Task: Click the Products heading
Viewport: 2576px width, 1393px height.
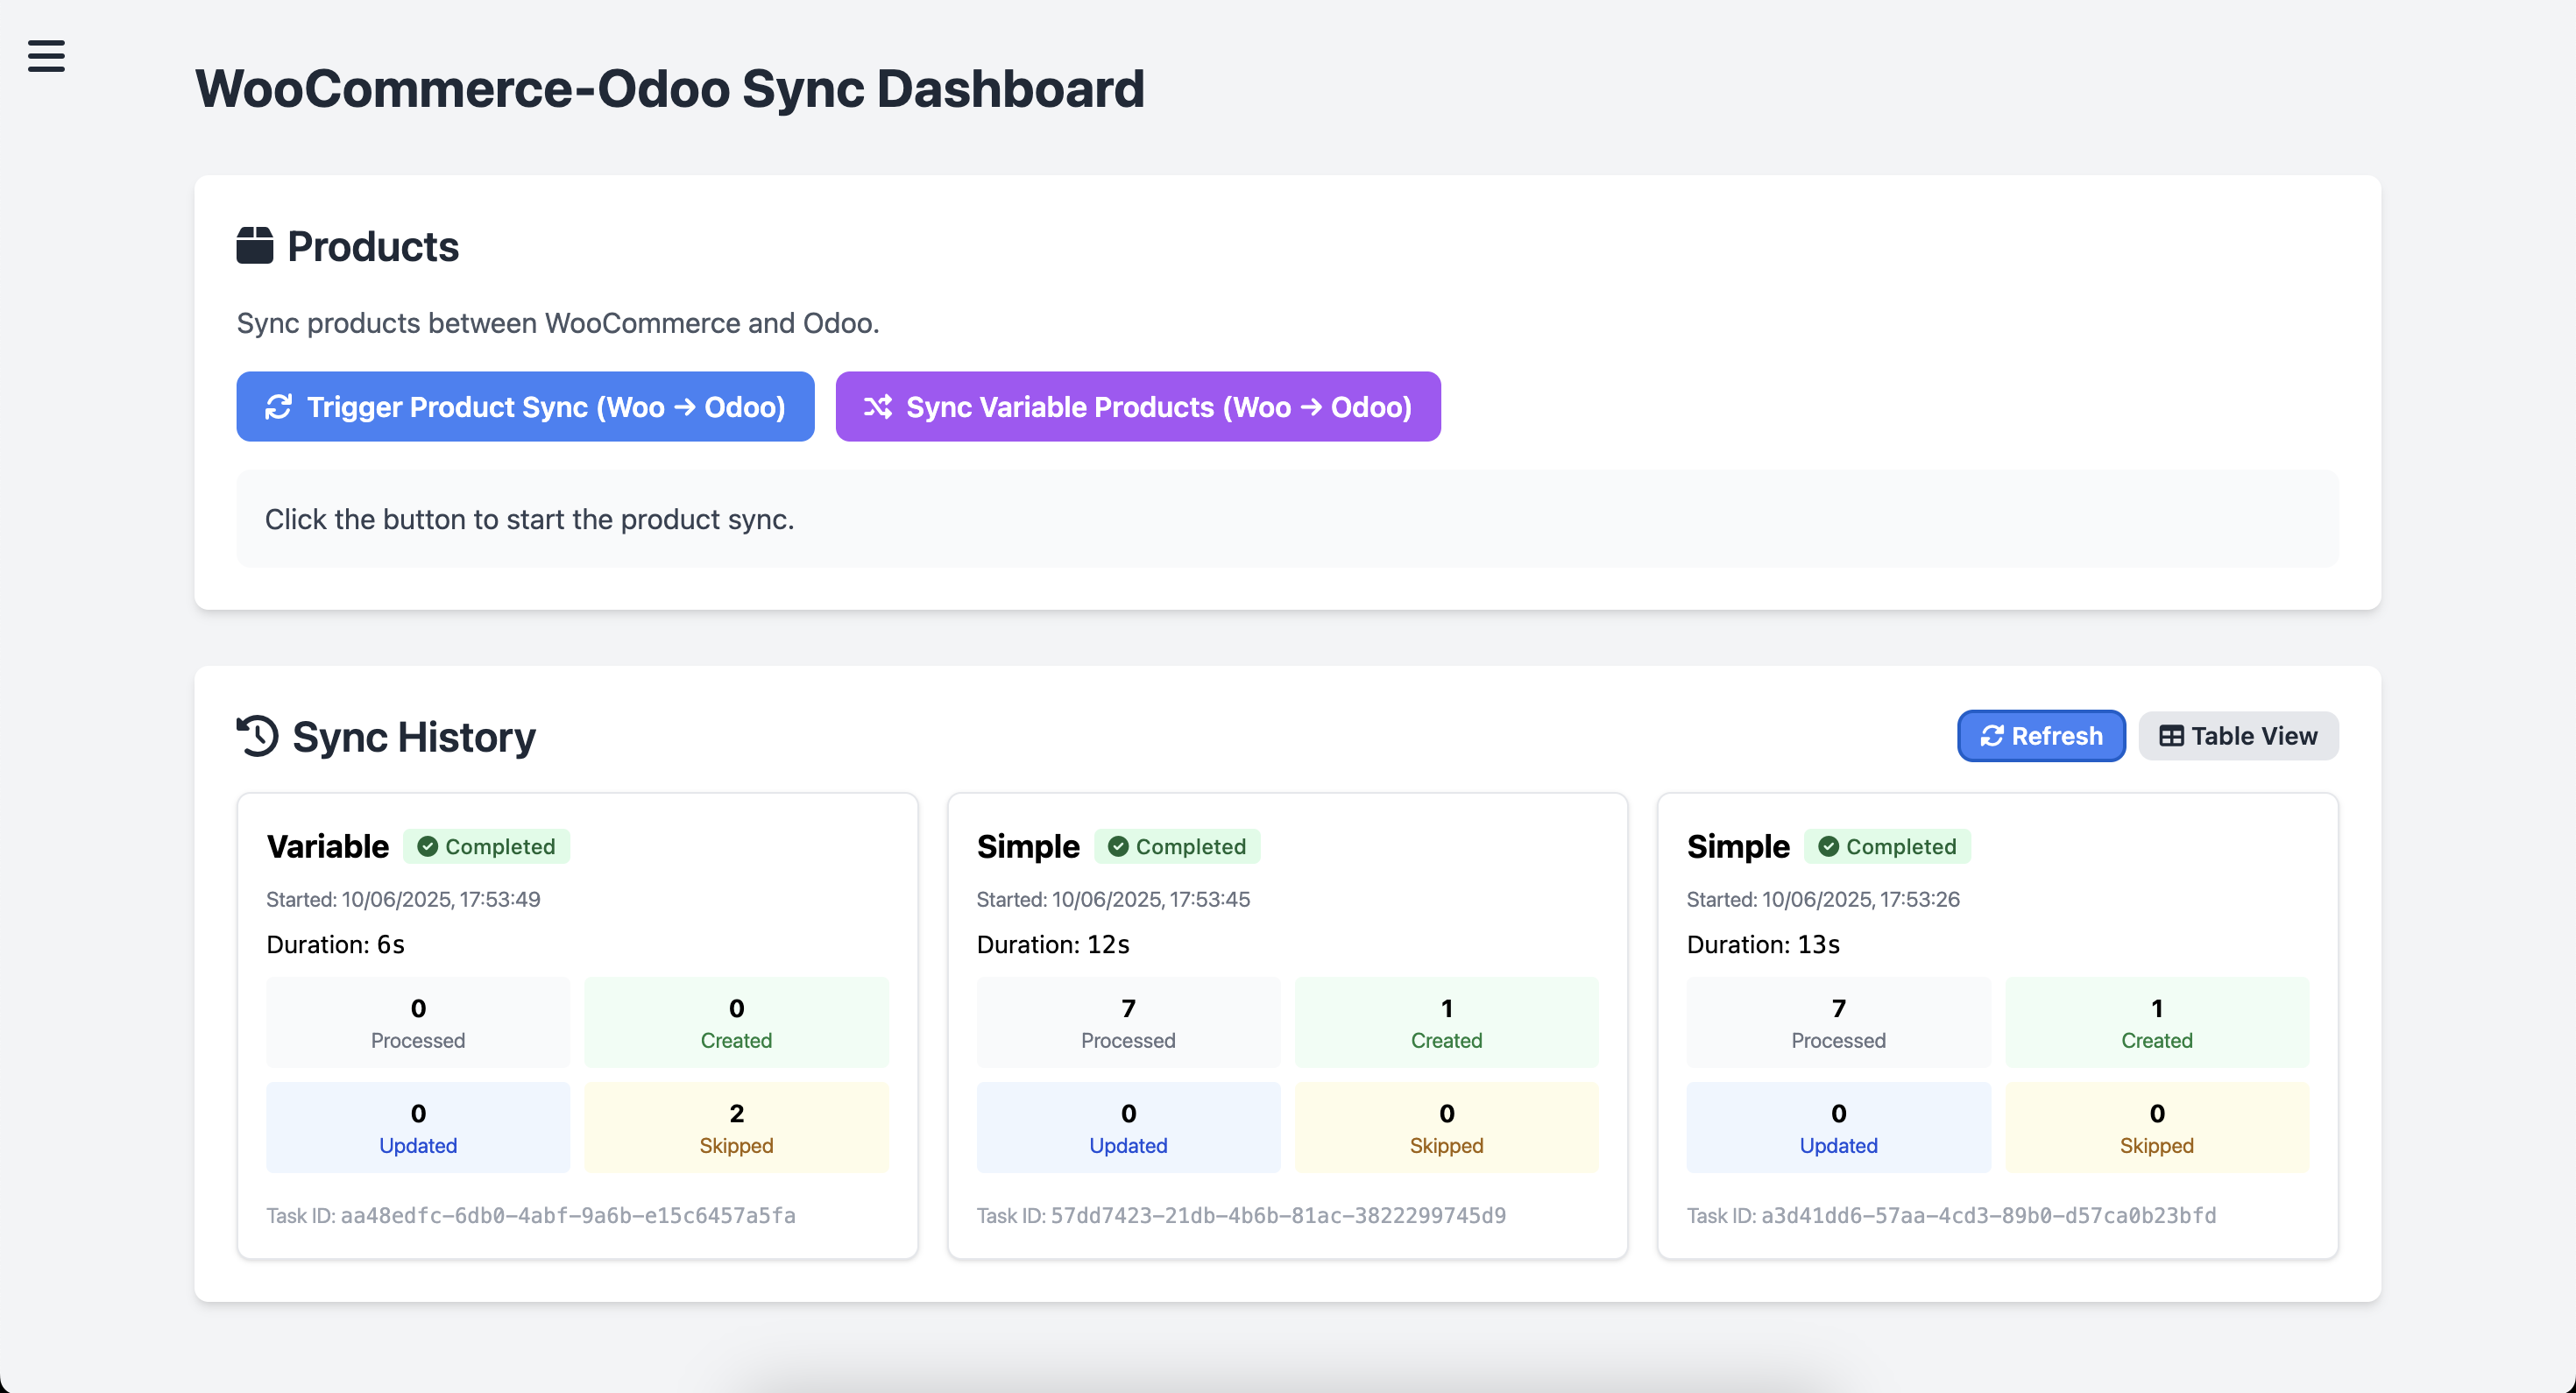Action: click(373, 246)
